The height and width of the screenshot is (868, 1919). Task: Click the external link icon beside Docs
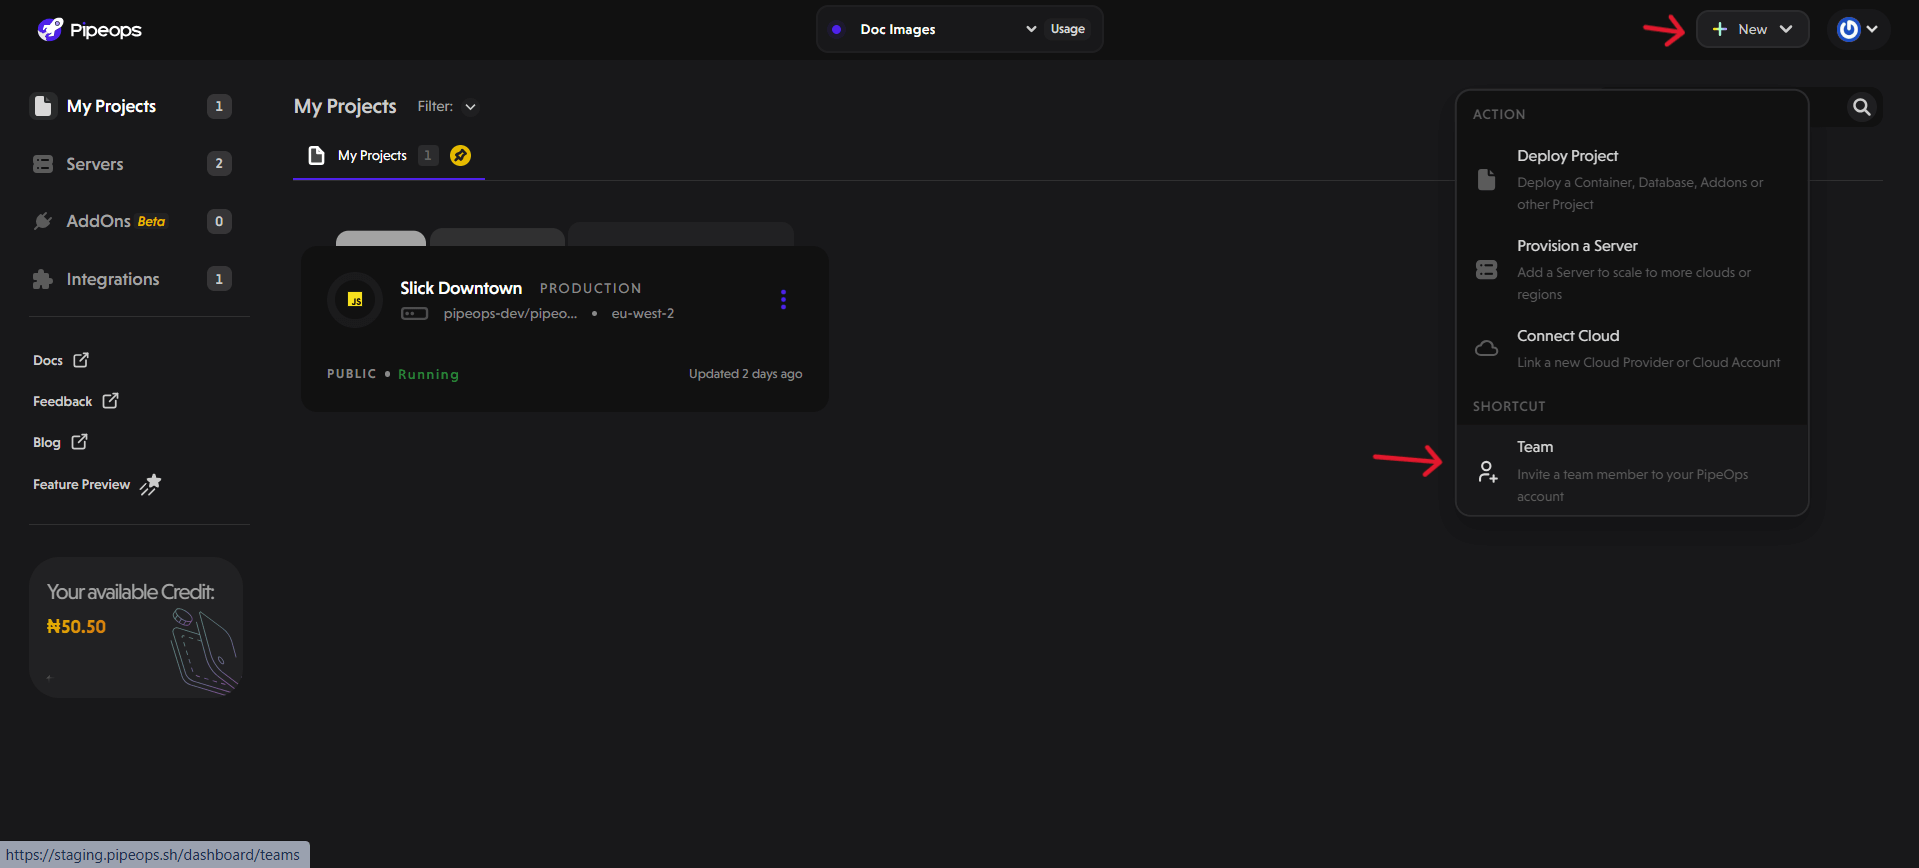pos(81,360)
